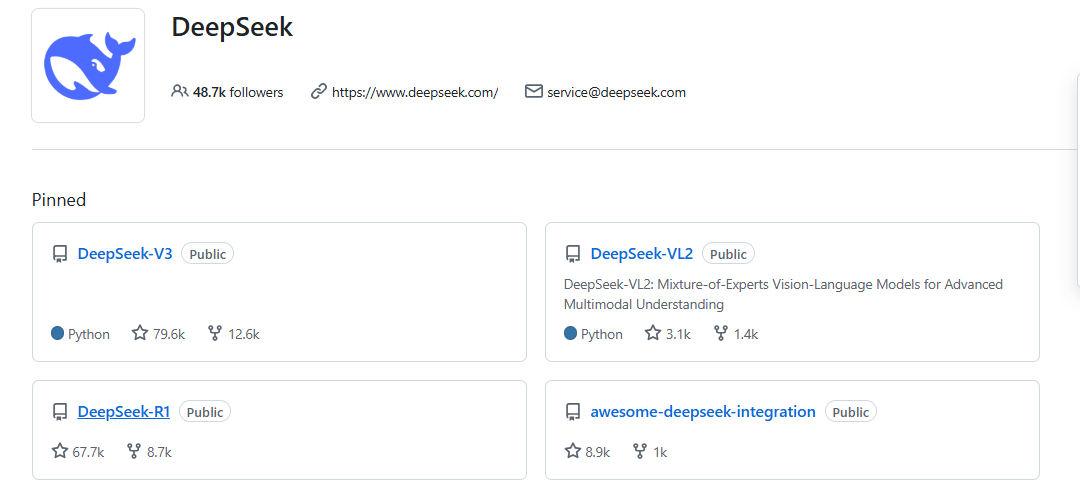Image resolution: width=1080 pixels, height=494 pixels.
Task: Click the Public badge of DeepSeek-V3
Action: click(208, 254)
